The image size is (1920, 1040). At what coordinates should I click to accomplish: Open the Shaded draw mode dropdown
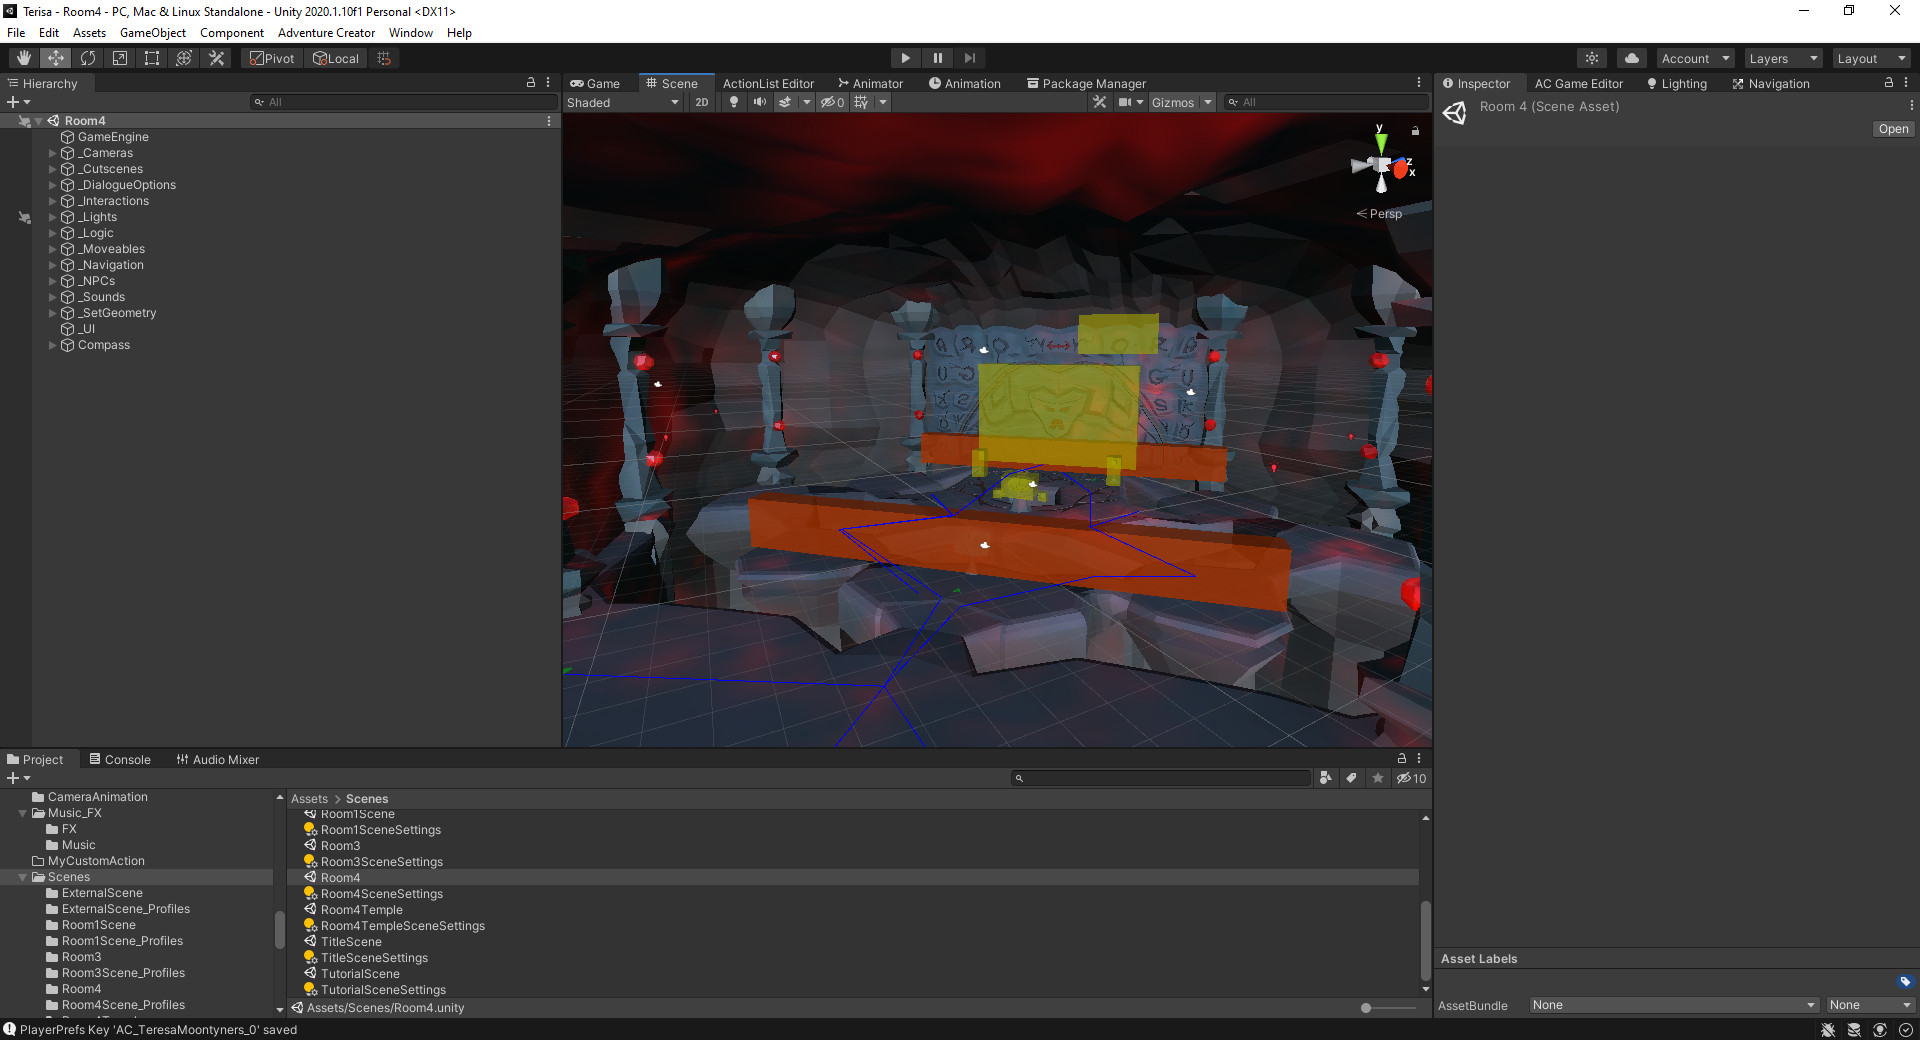pos(622,102)
